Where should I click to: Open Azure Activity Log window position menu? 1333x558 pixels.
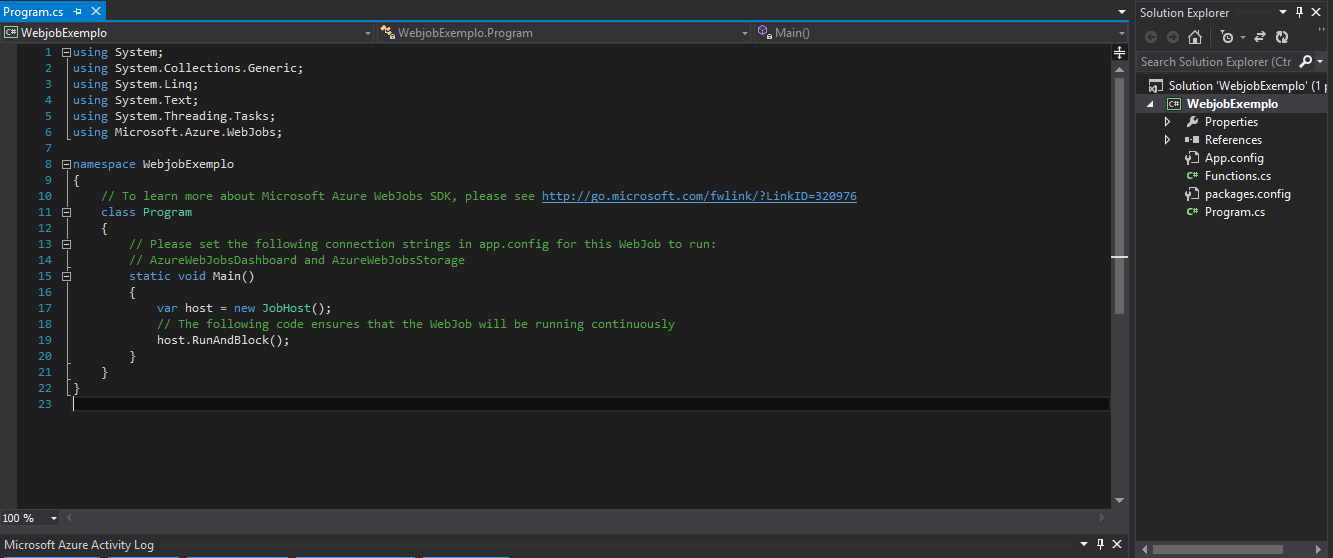tap(1086, 545)
